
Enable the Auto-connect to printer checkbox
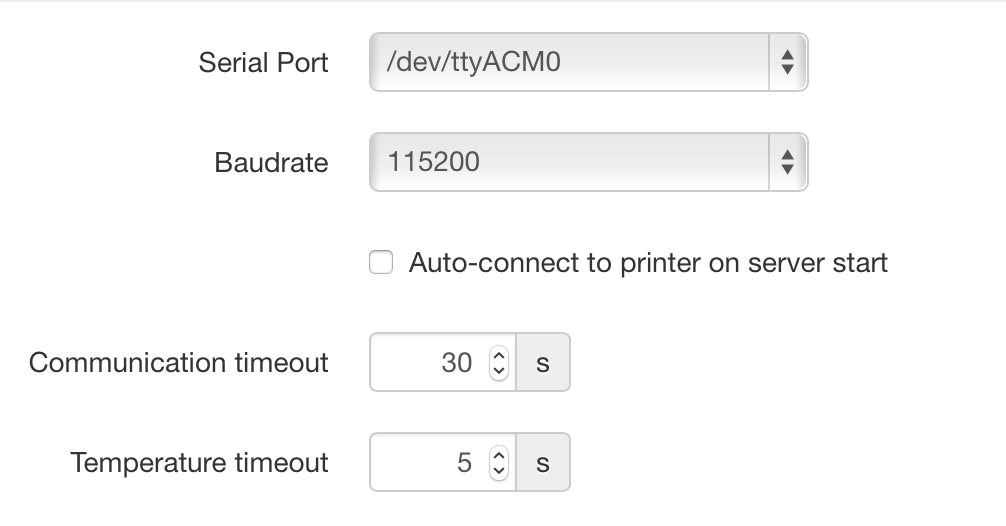click(x=381, y=263)
